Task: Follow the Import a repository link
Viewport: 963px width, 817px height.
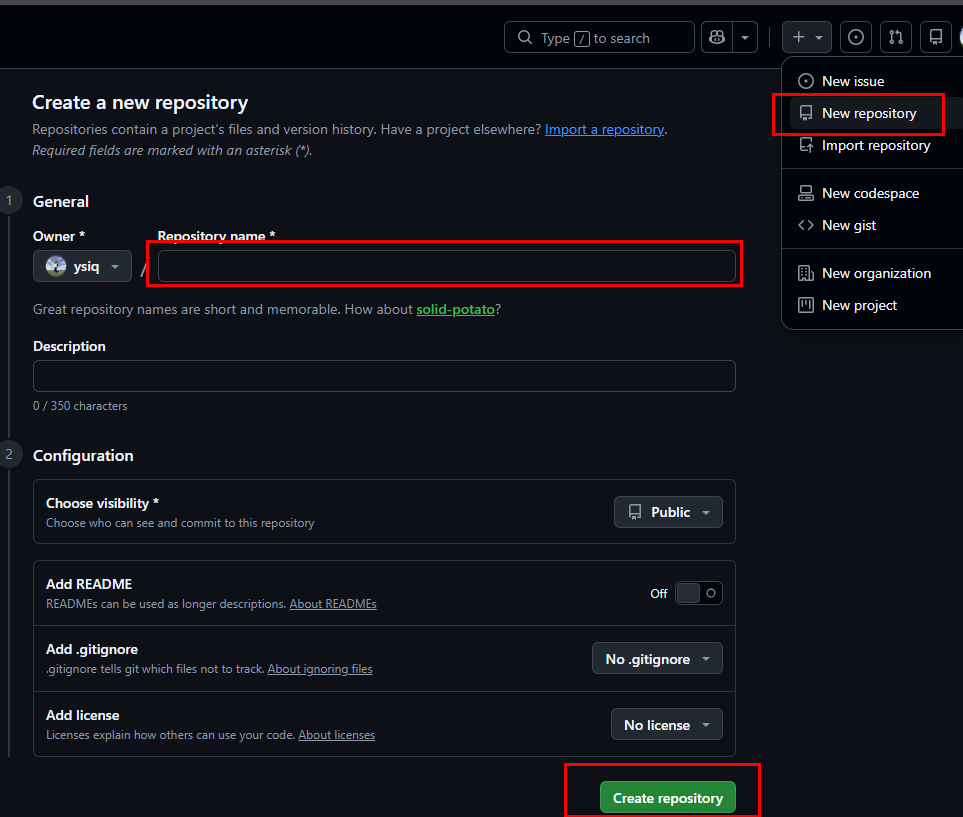Action: (x=604, y=129)
